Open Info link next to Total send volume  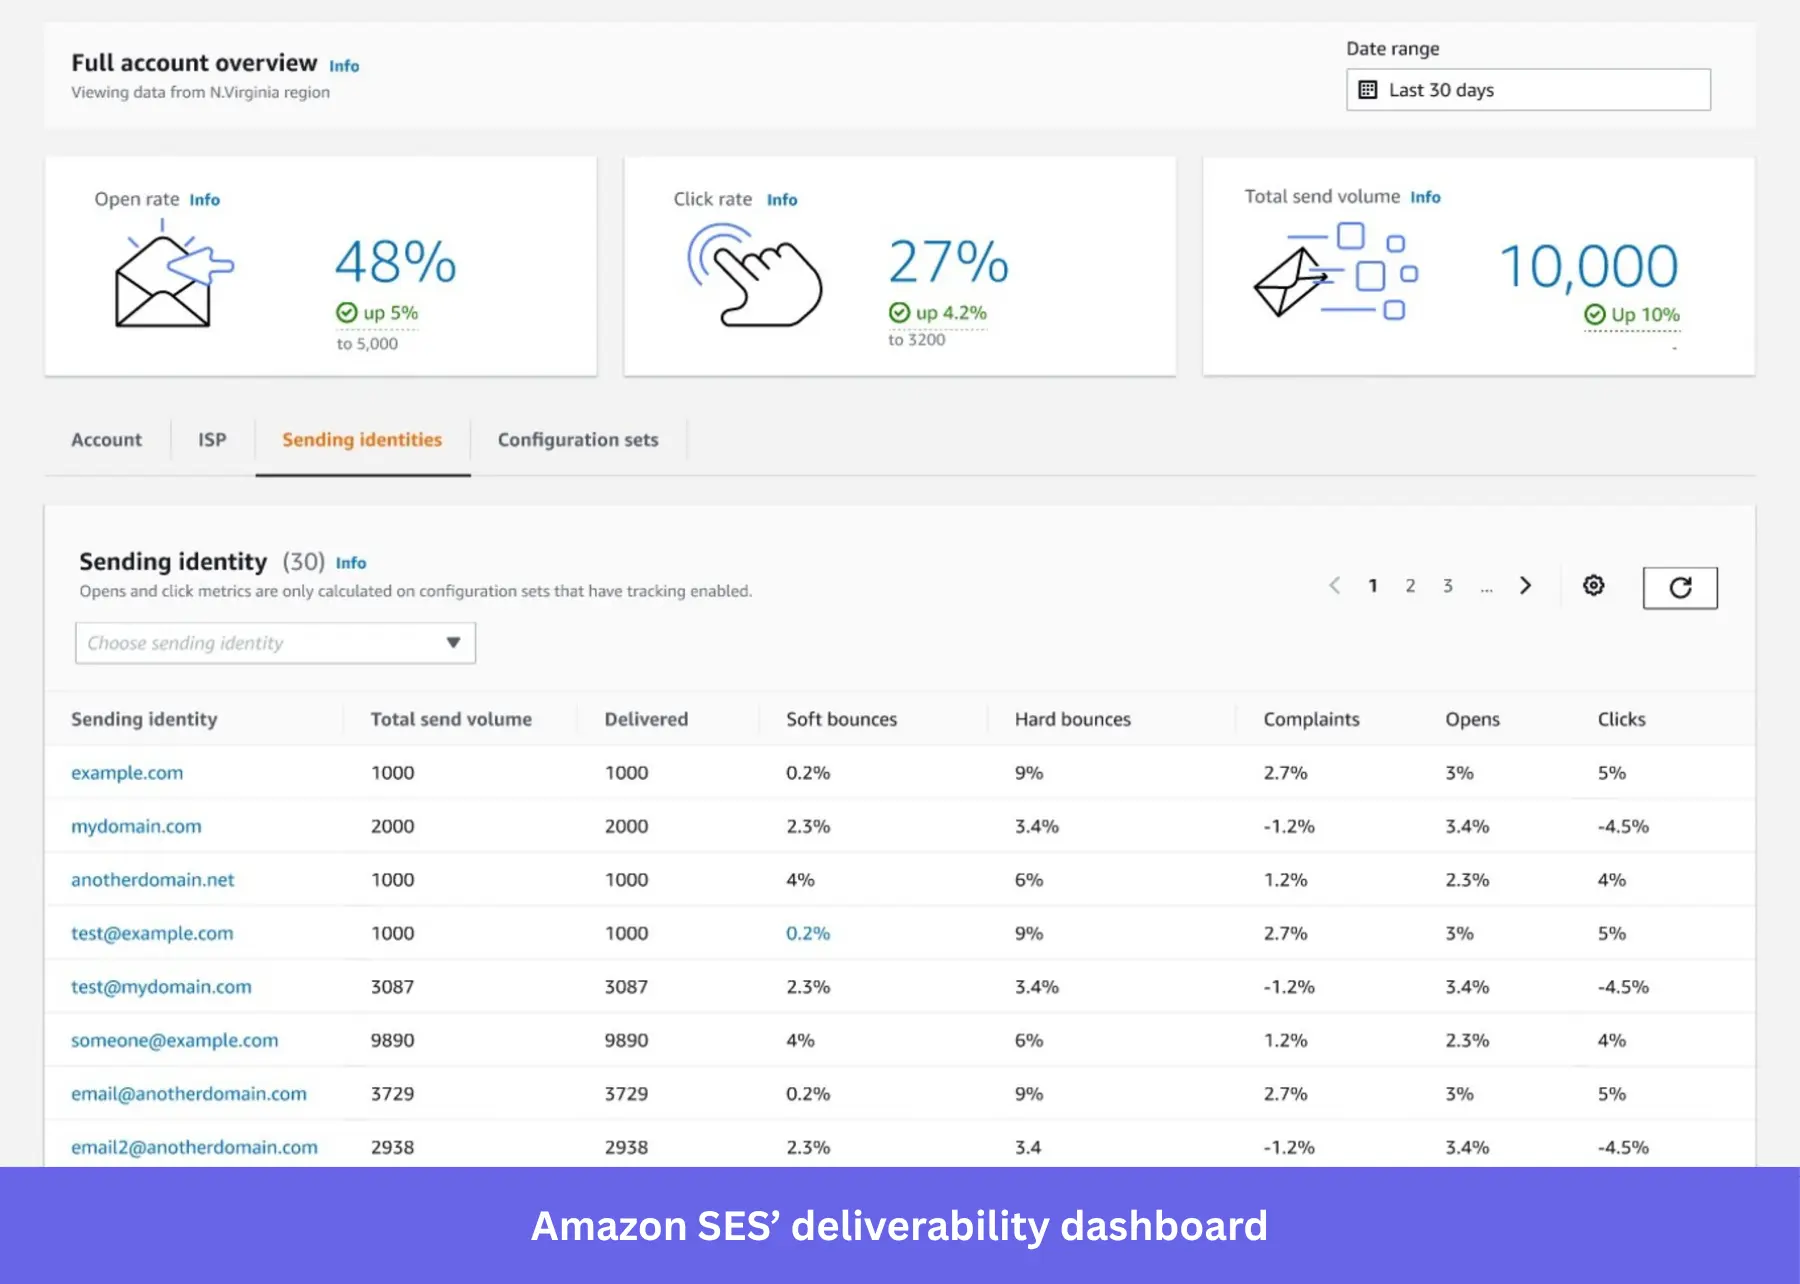1425,197
